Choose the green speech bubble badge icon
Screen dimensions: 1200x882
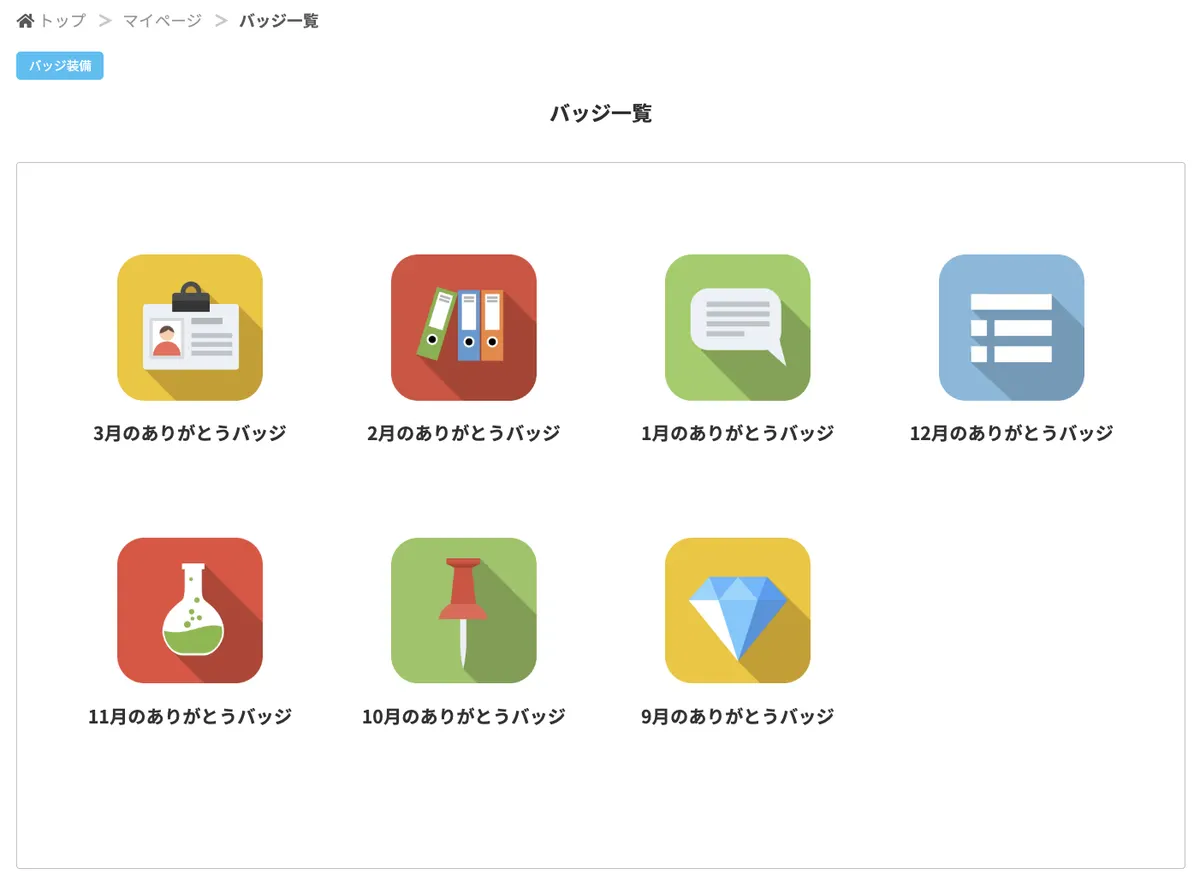tap(738, 327)
